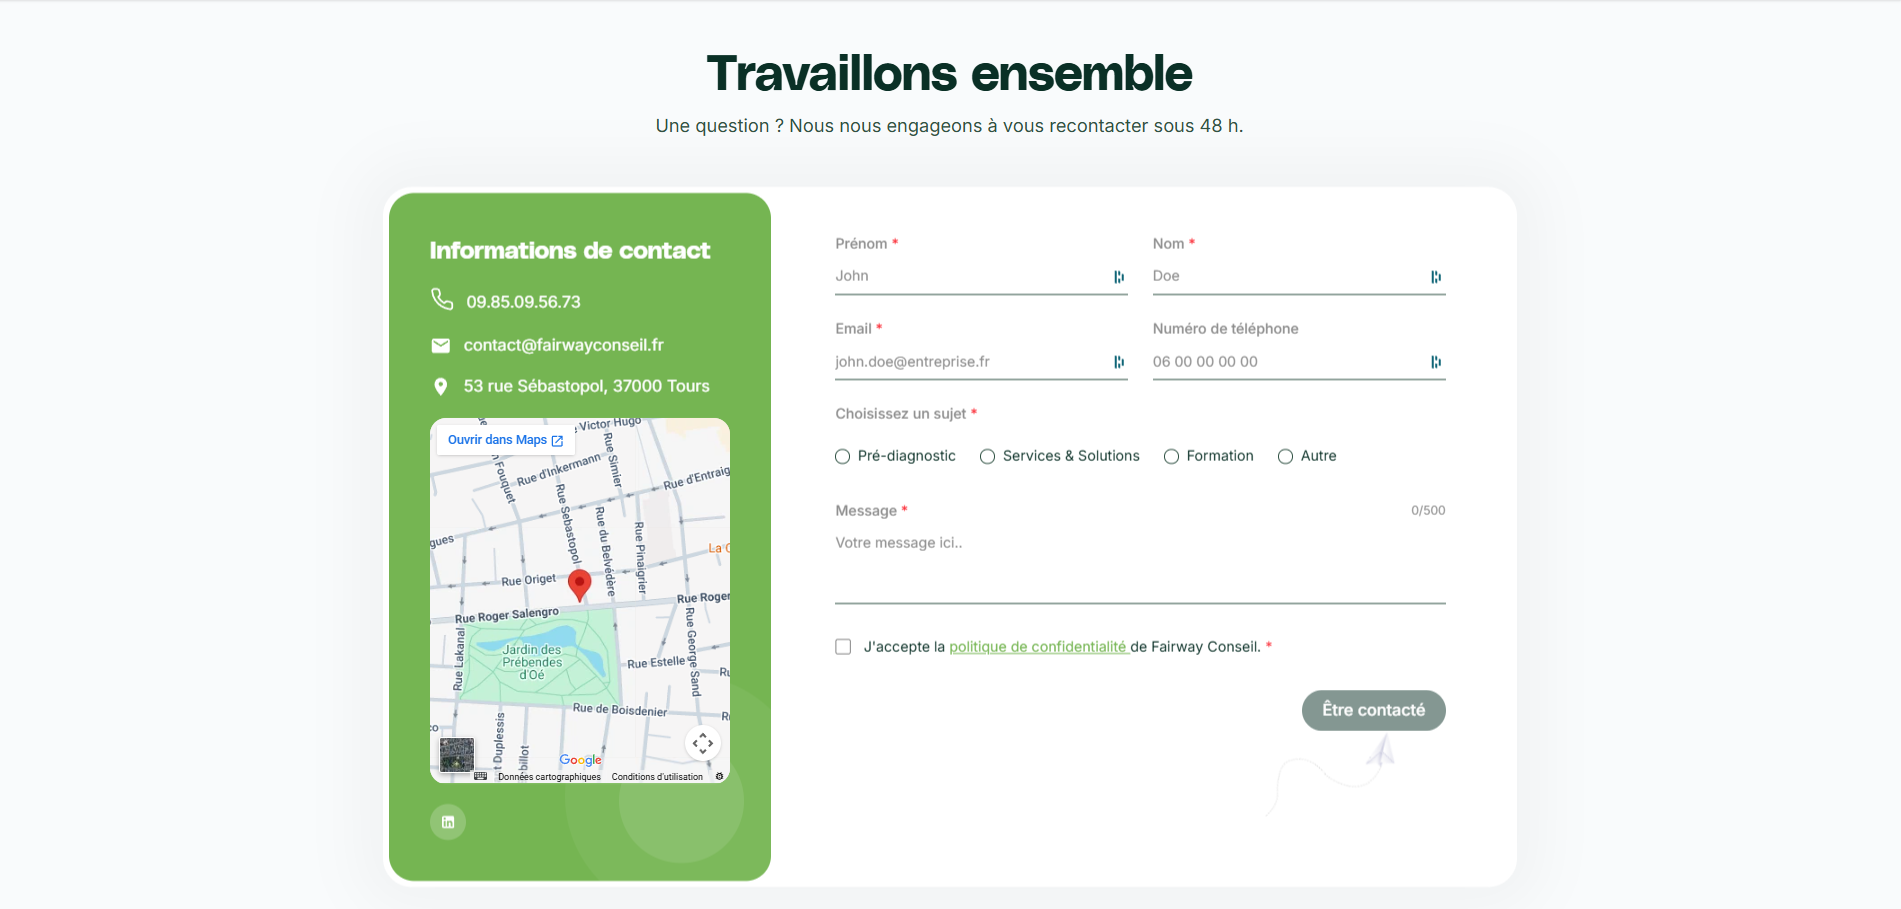The width and height of the screenshot is (1901, 909).
Task: Select the Services & Solutions radio option
Action: click(x=988, y=456)
